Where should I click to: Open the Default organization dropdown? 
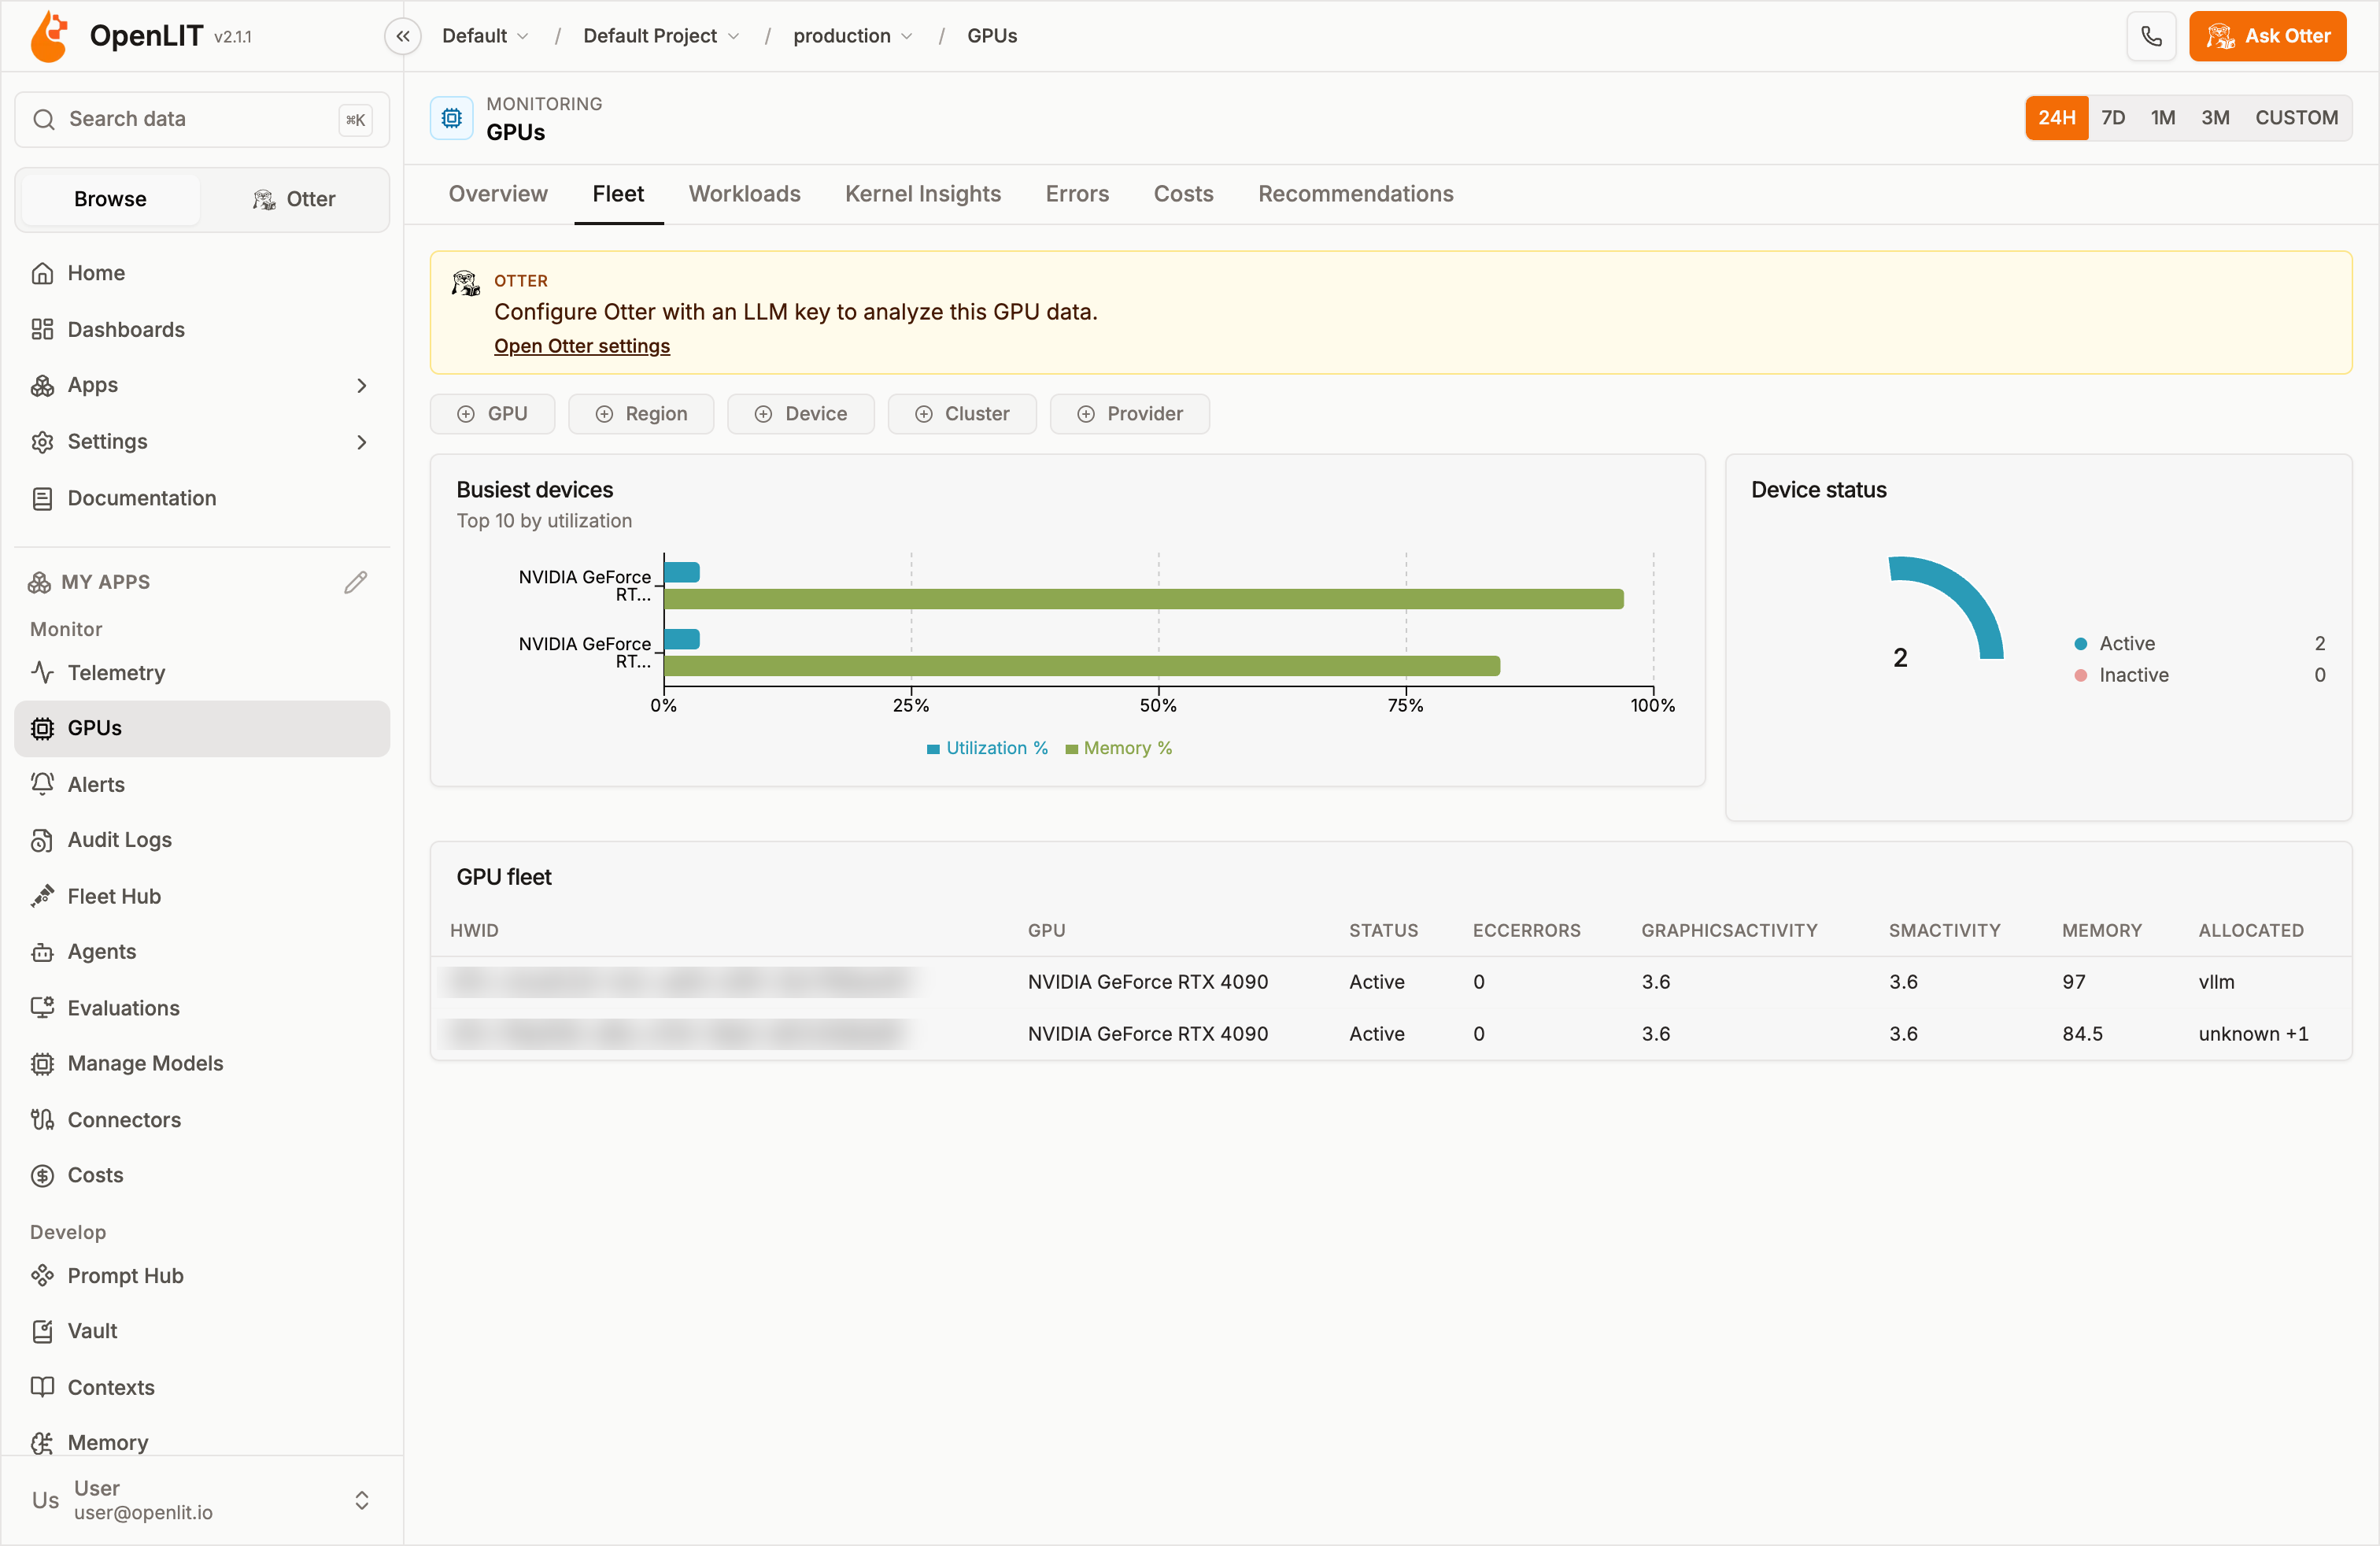coord(485,36)
